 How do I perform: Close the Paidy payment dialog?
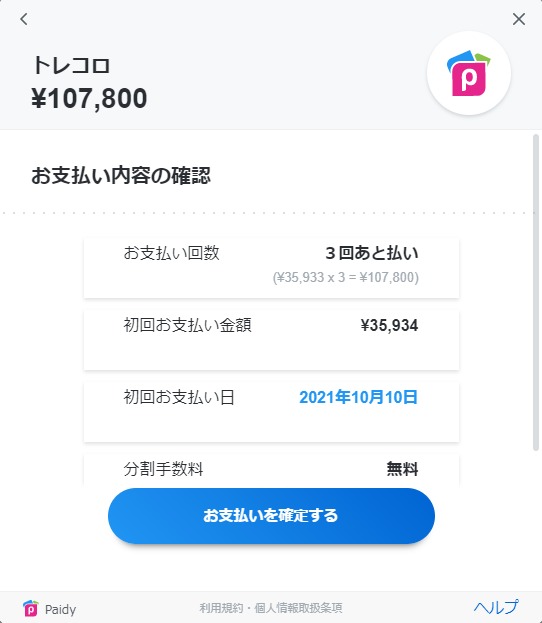point(519,19)
